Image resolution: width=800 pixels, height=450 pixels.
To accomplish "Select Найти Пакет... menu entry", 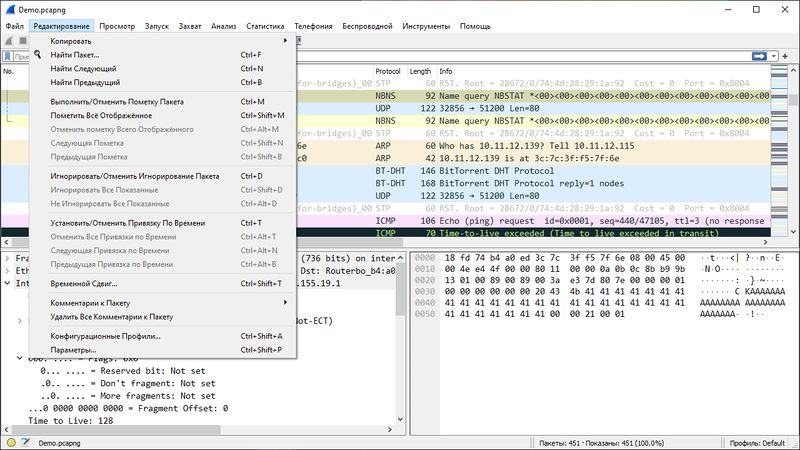I will [x=163, y=55].
